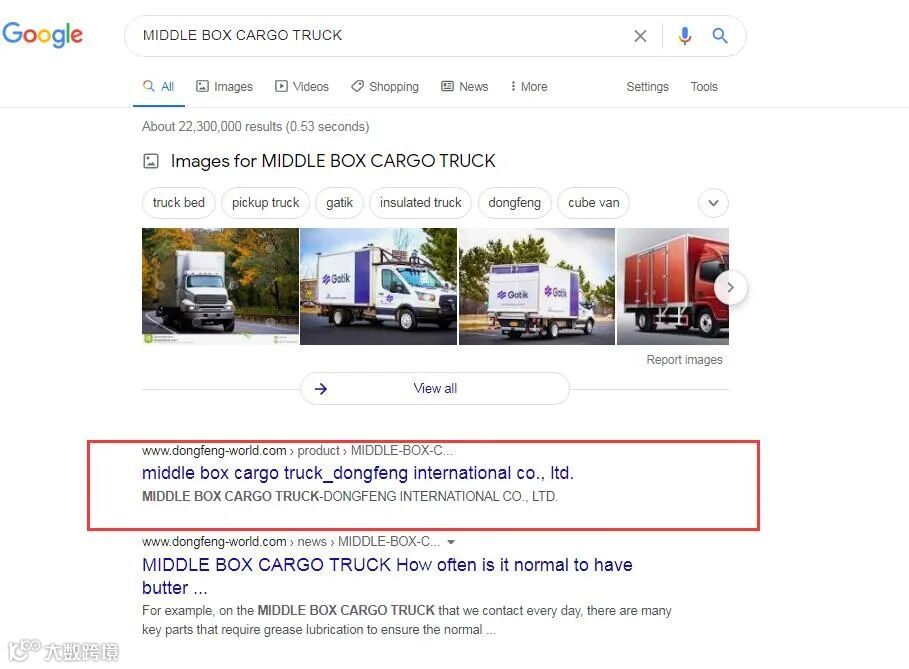
Task: Clear the search box with X icon
Action: point(640,36)
